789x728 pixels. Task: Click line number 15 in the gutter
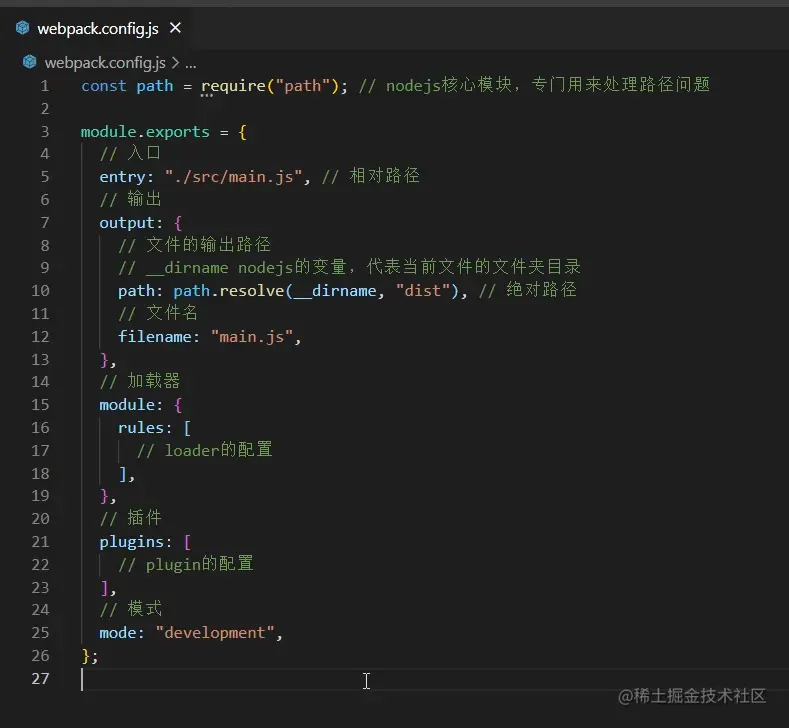[40, 405]
